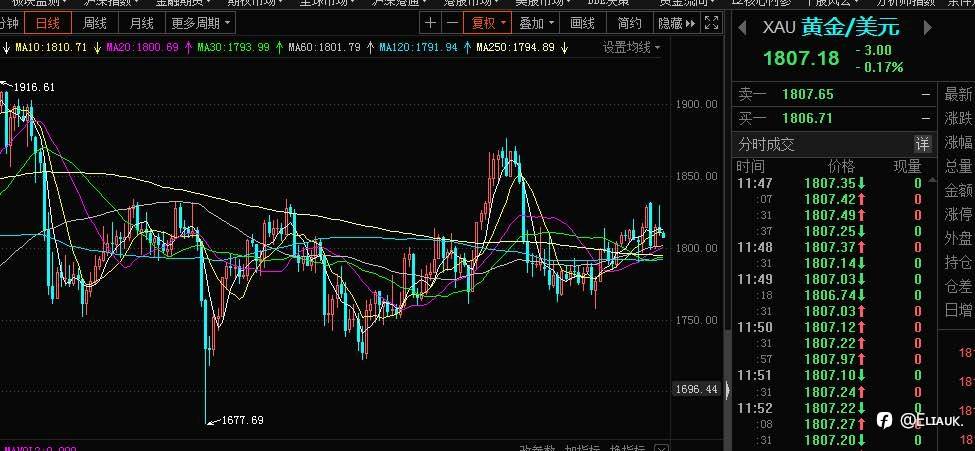
Task: Go to next symbol with right arrow
Action: [x=928, y=27]
